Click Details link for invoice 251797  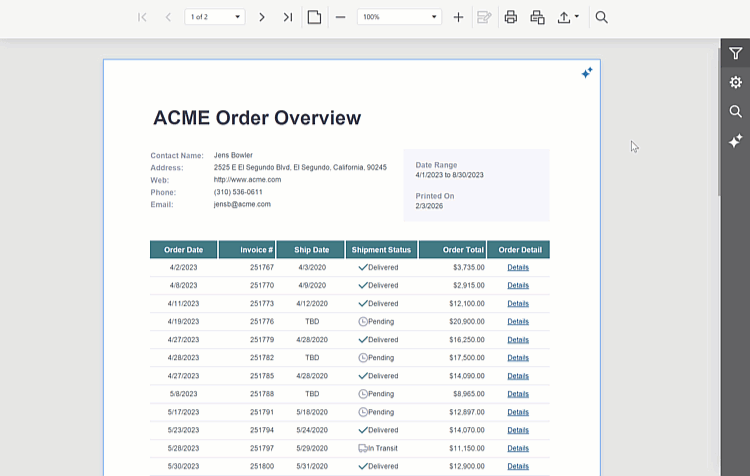click(x=518, y=449)
